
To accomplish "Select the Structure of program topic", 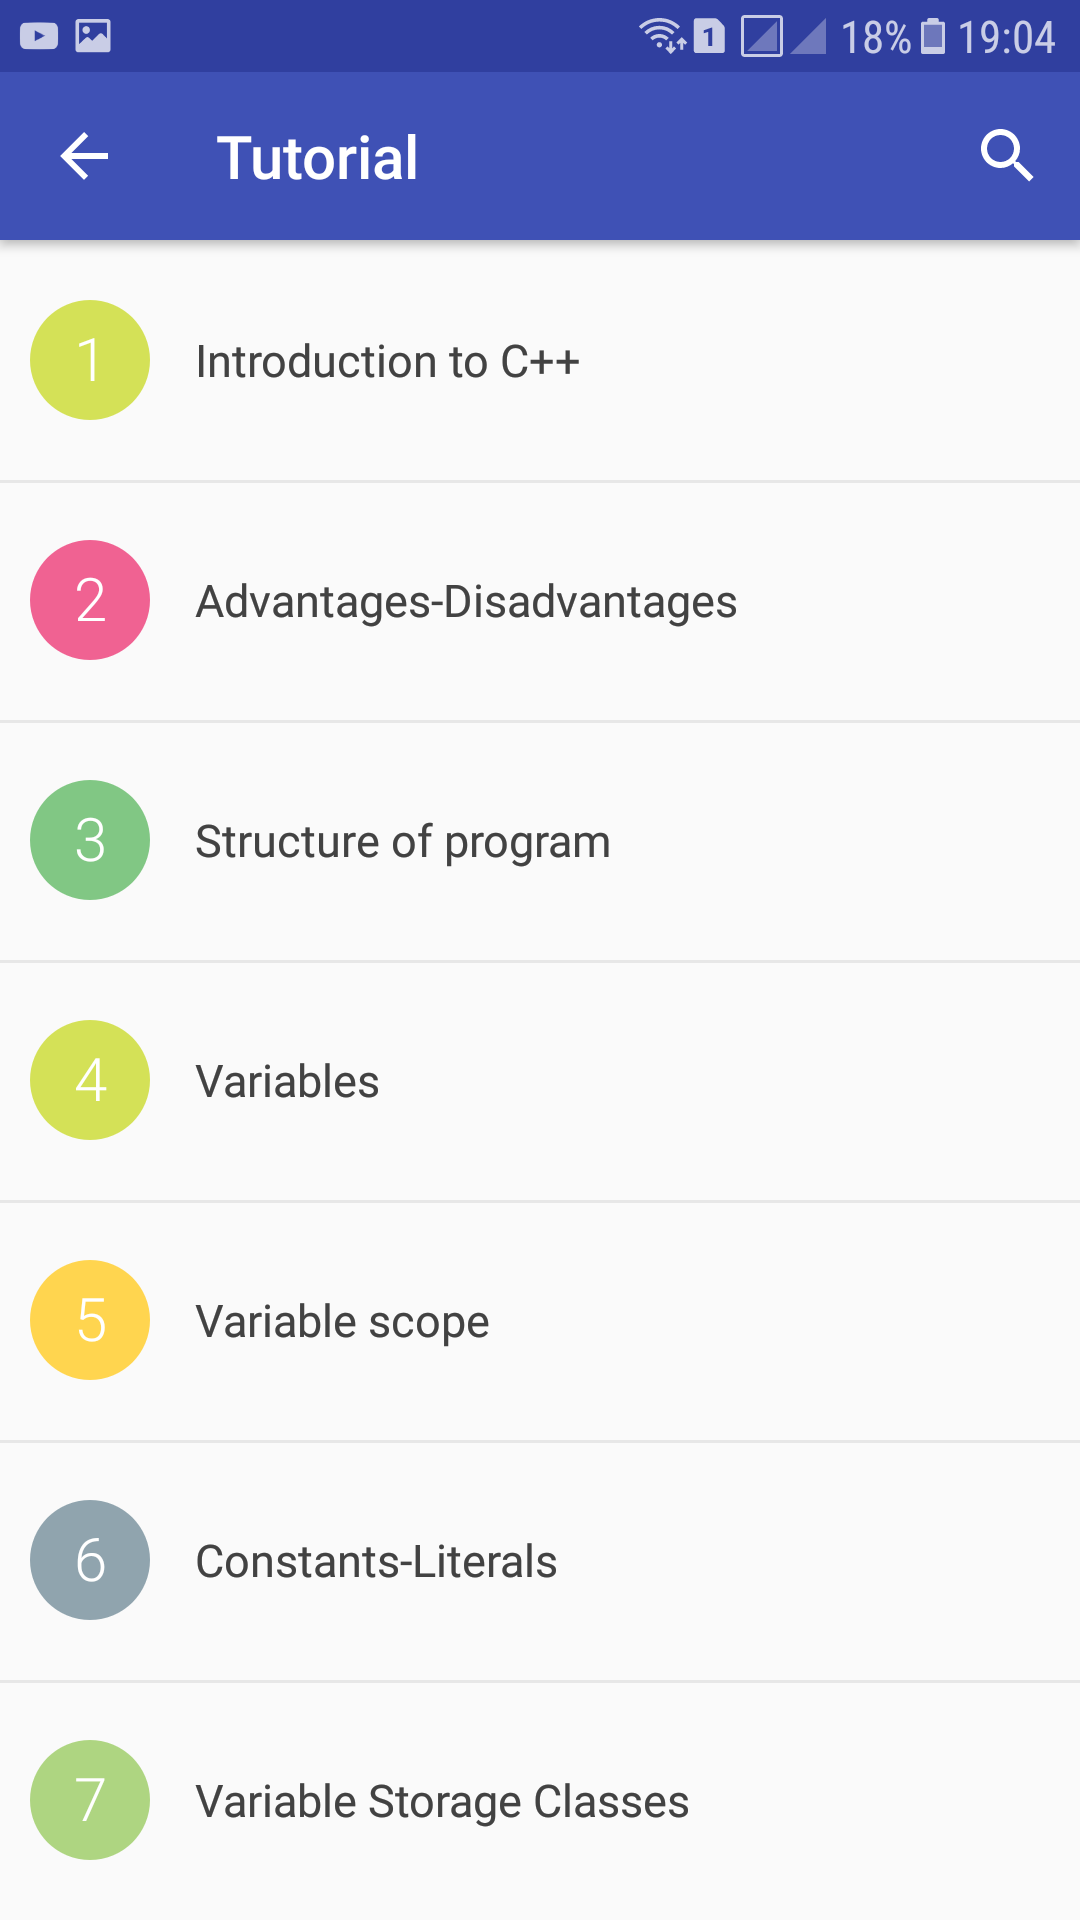I will (403, 841).
